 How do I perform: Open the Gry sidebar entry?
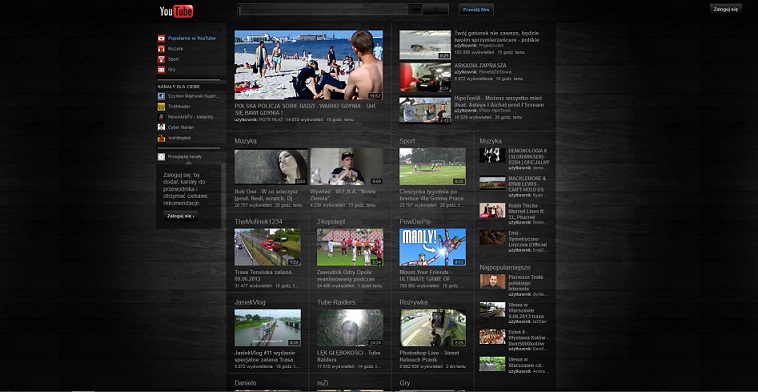[172, 70]
